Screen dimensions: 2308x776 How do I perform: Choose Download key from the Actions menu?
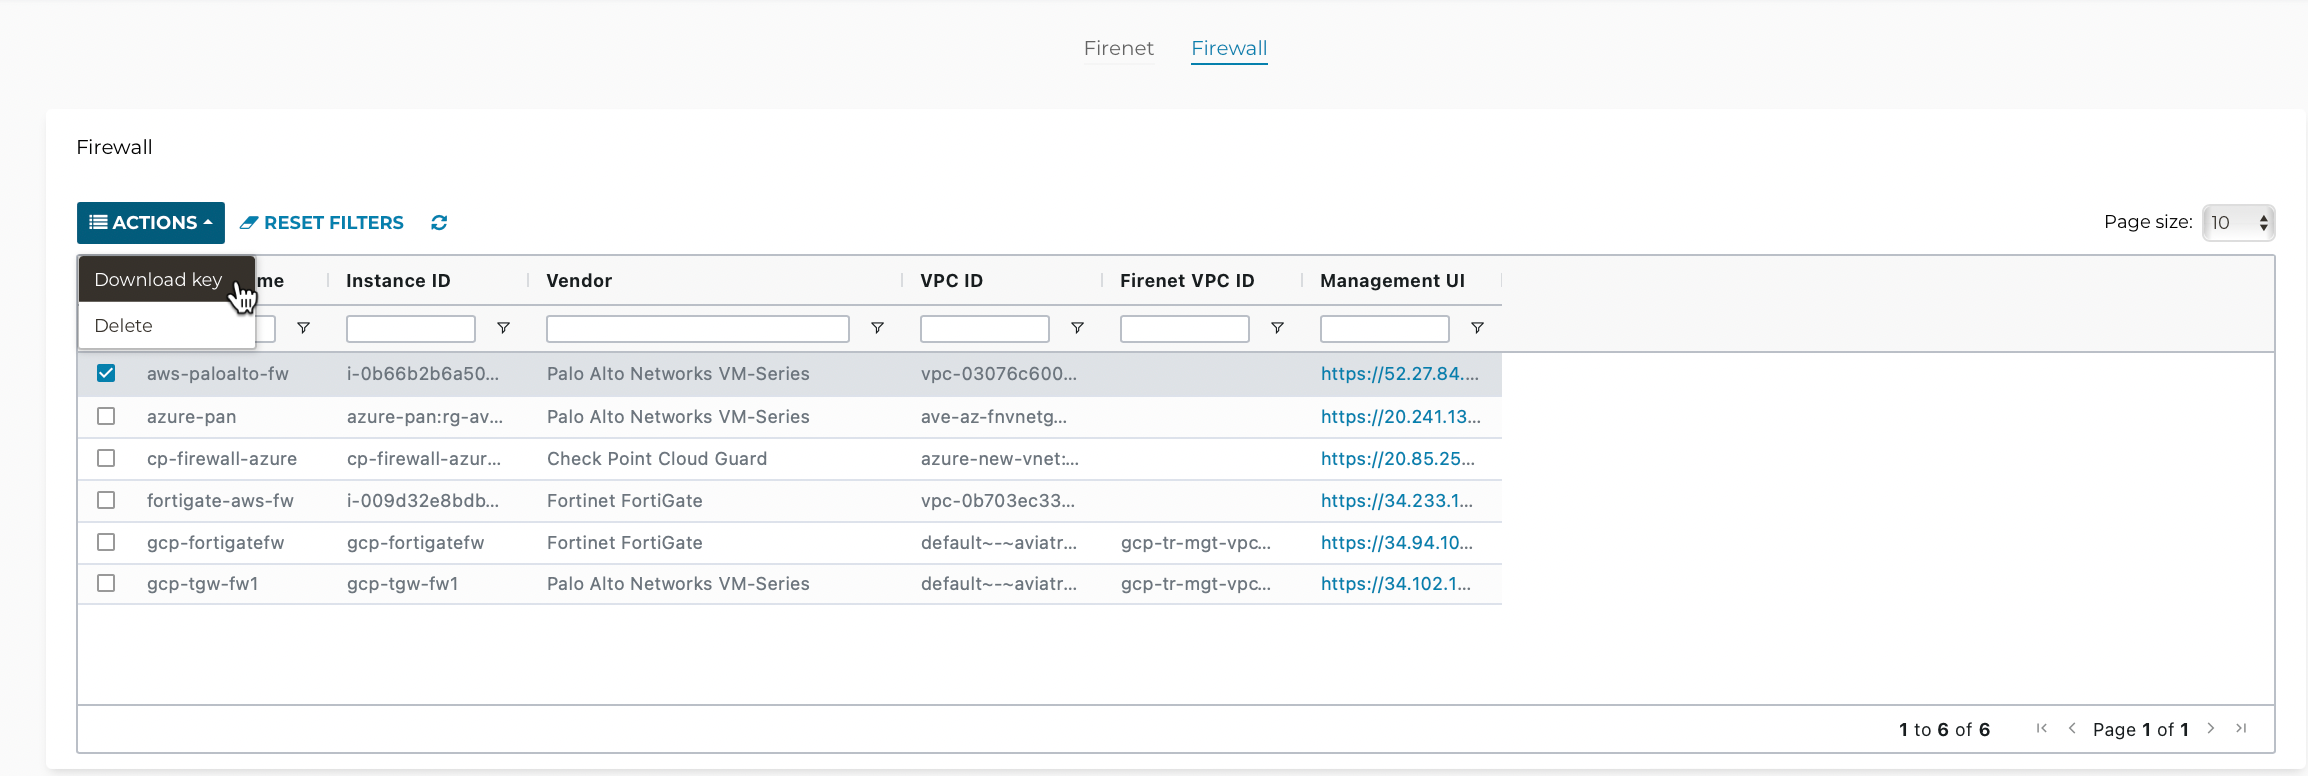coord(158,280)
